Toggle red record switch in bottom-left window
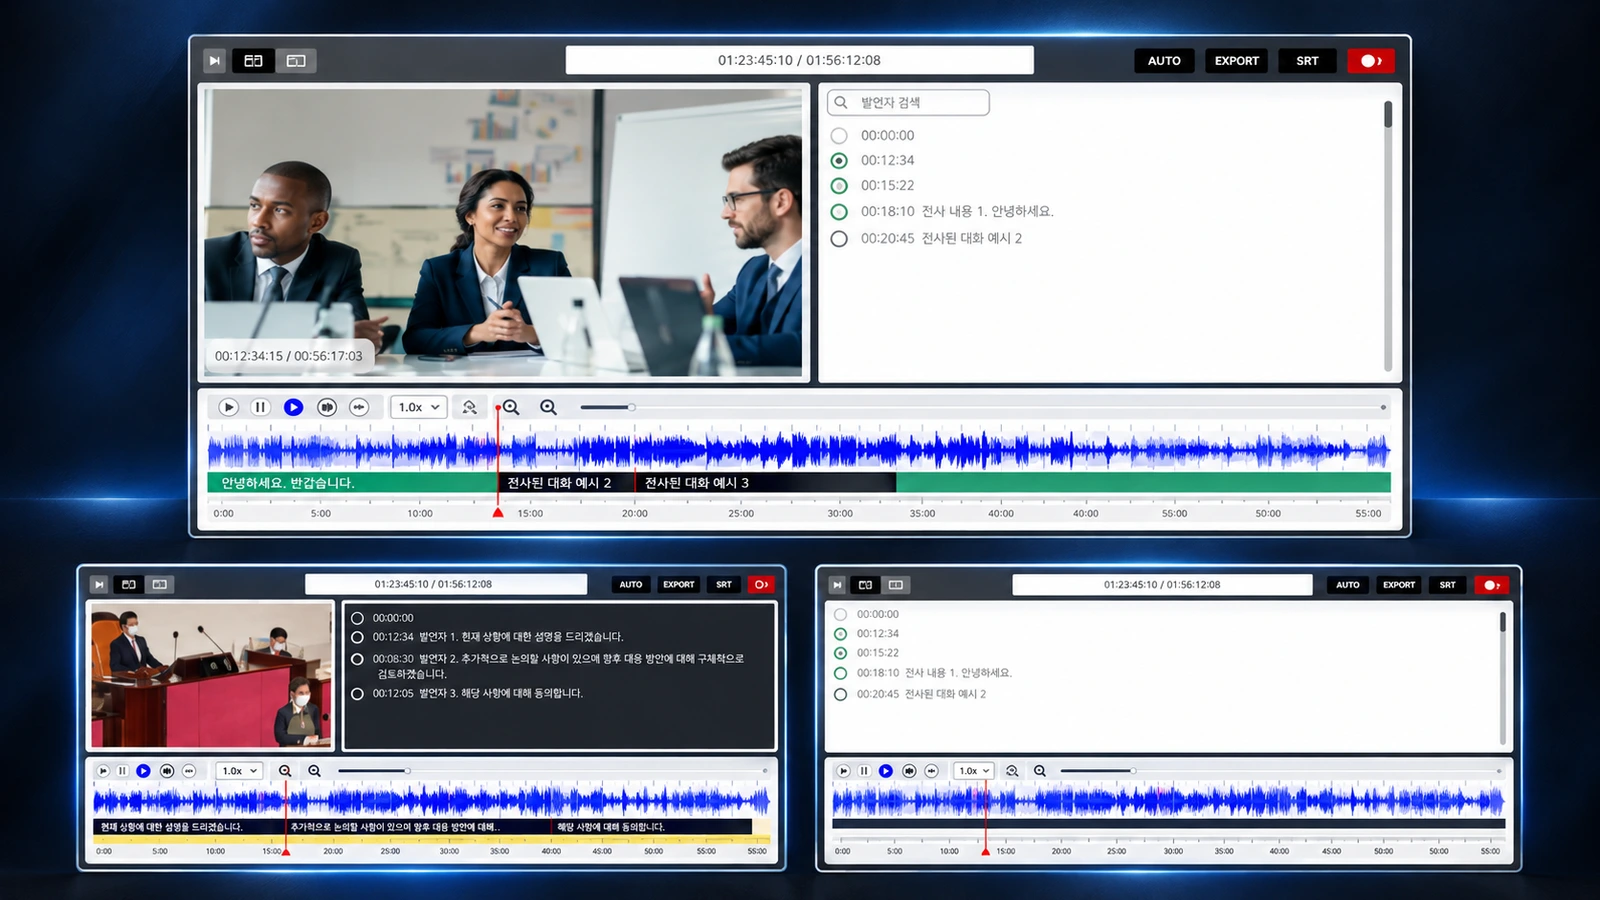This screenshot has width=1600, height=900. click(761, 584)
